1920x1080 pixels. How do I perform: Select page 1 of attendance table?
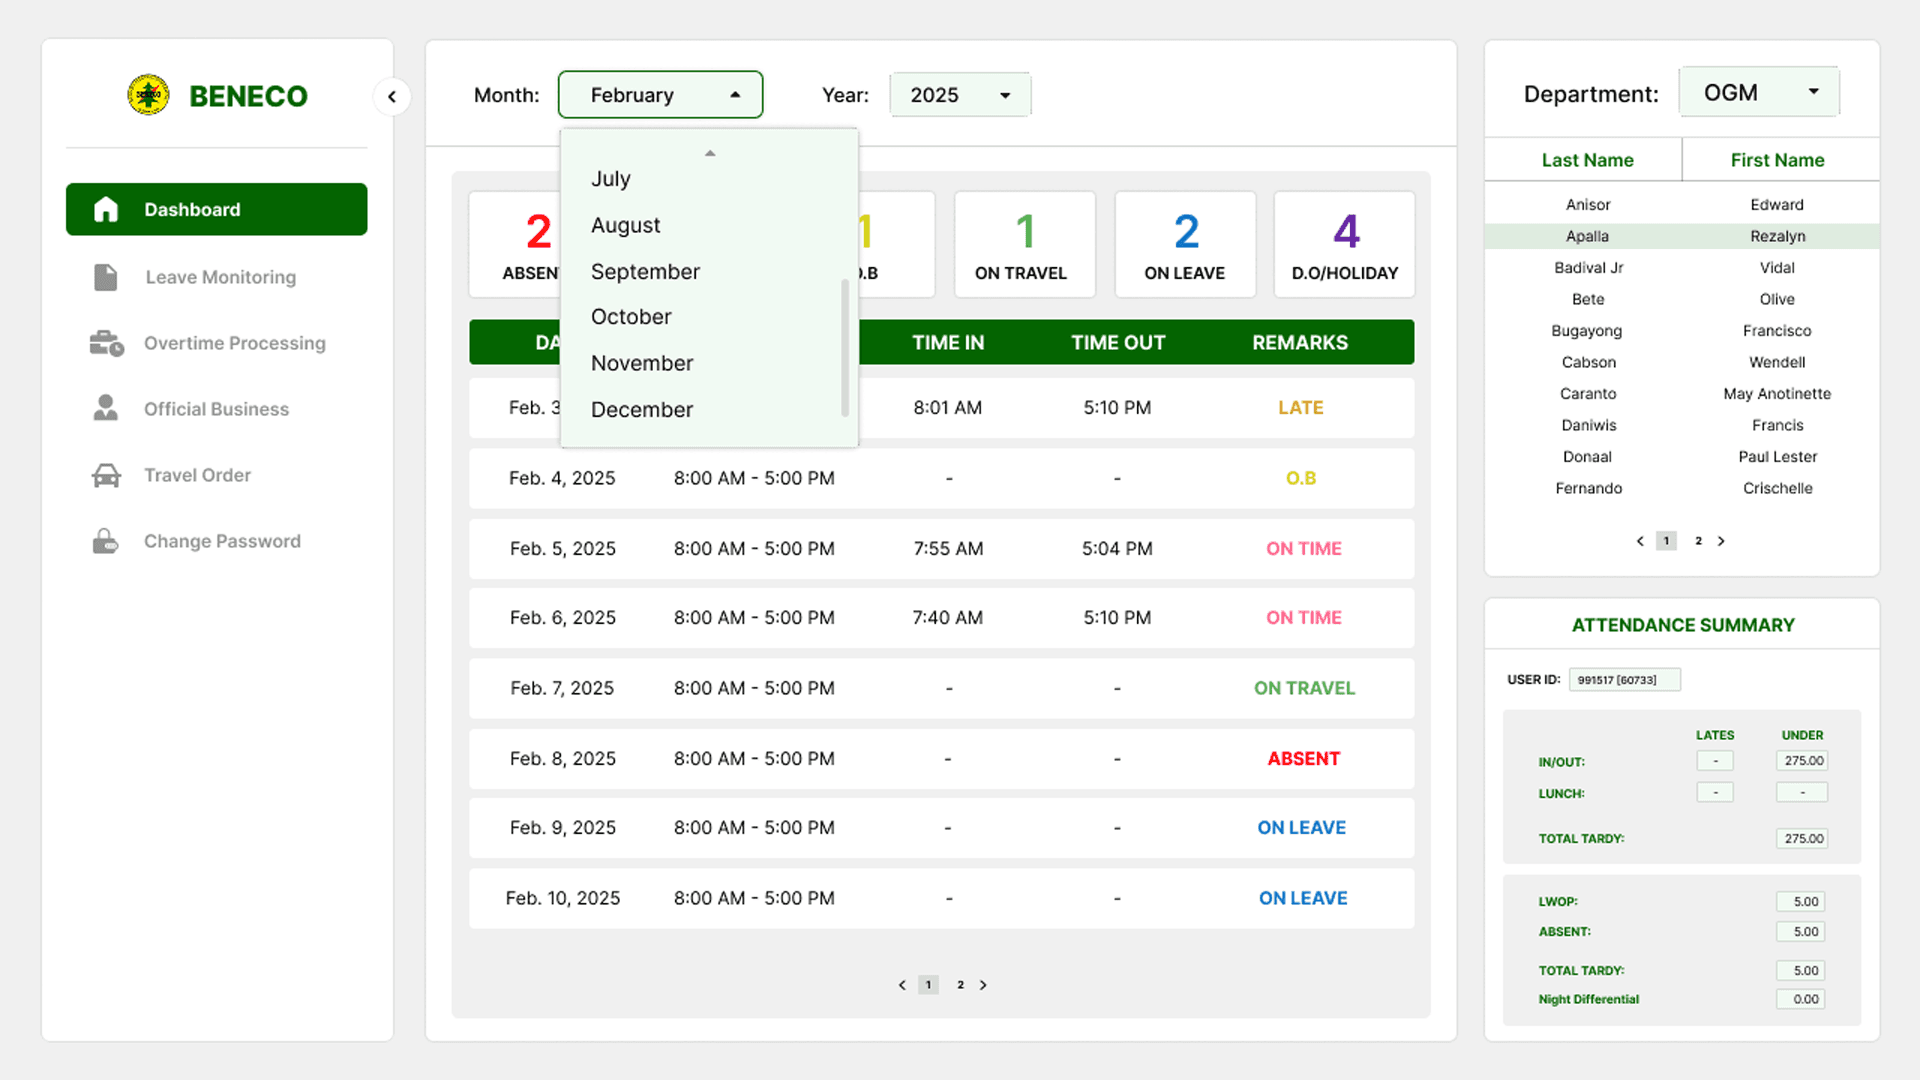click(x=928, y=985)
